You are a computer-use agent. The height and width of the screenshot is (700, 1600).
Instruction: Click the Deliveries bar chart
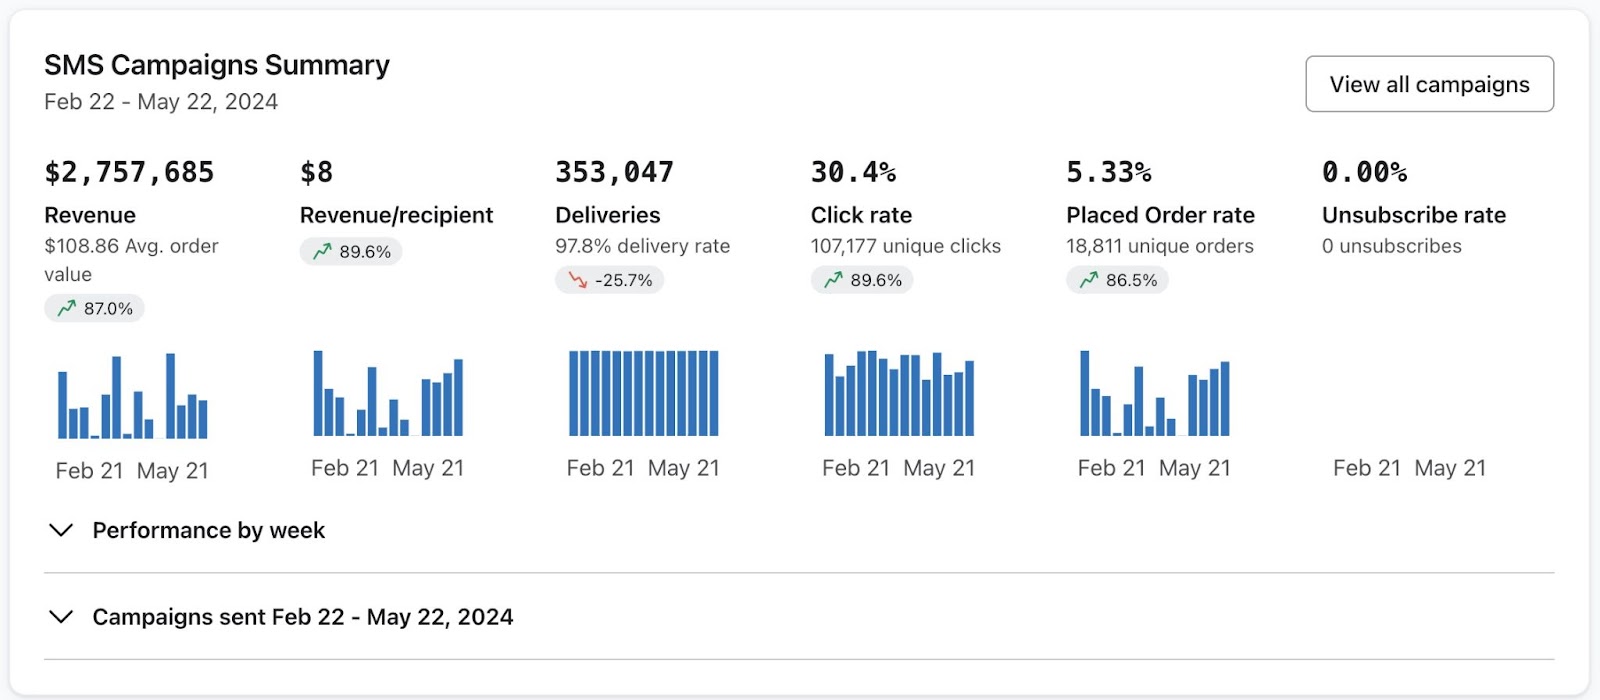tap(643, 393)
